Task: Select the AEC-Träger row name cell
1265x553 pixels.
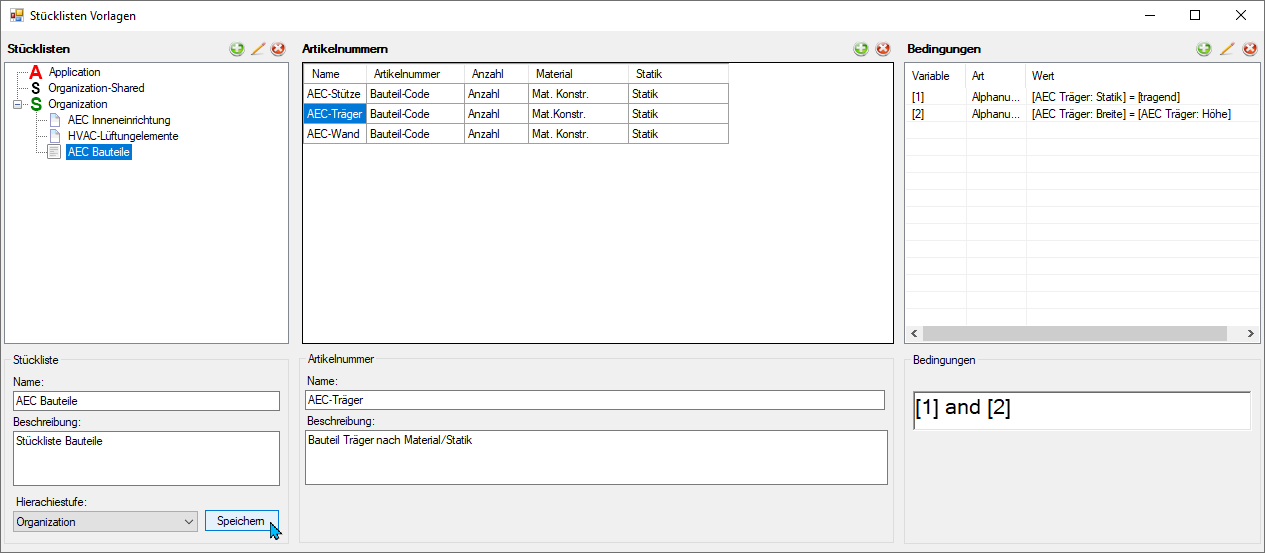Action: coord(335,114)
